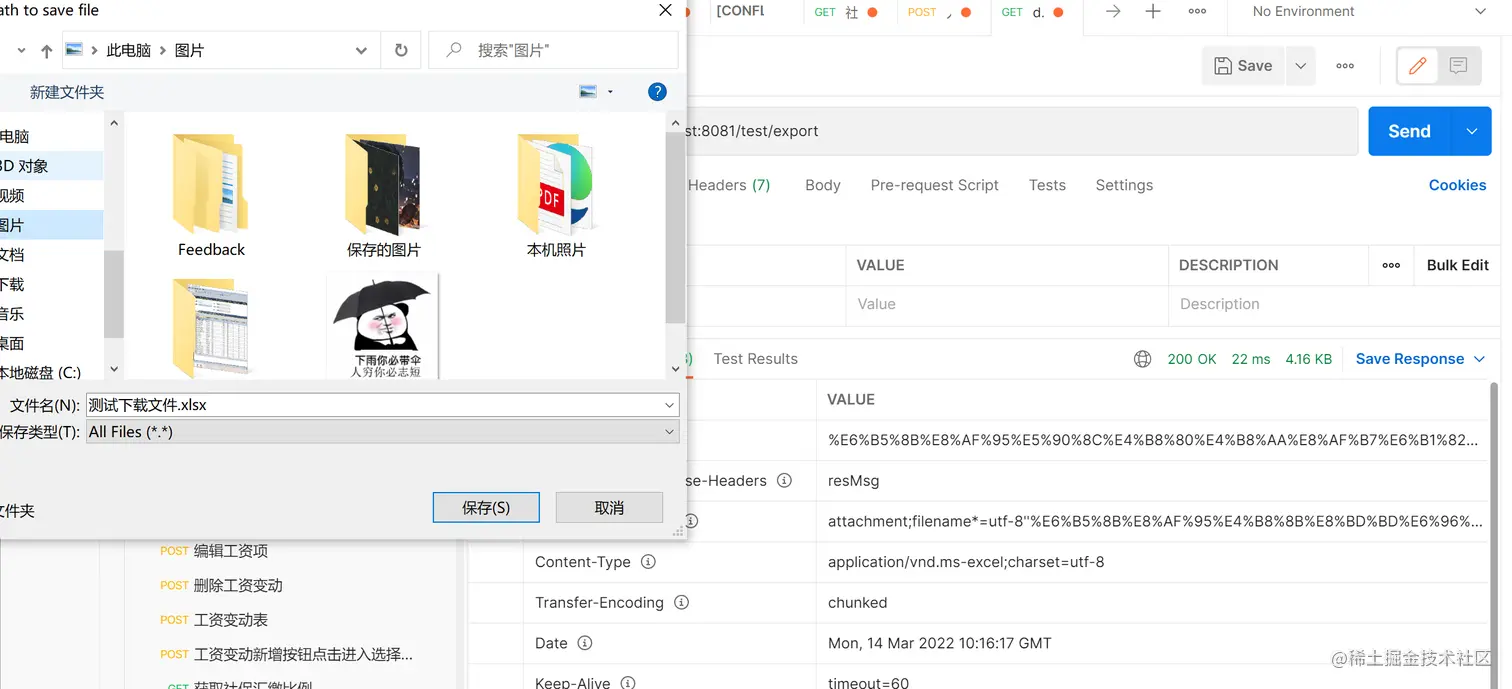Image resolution: width=1512 pixels, height=689 pixels.
Task: Select the panda umbrella meme image
Action: tap(384, 327)
